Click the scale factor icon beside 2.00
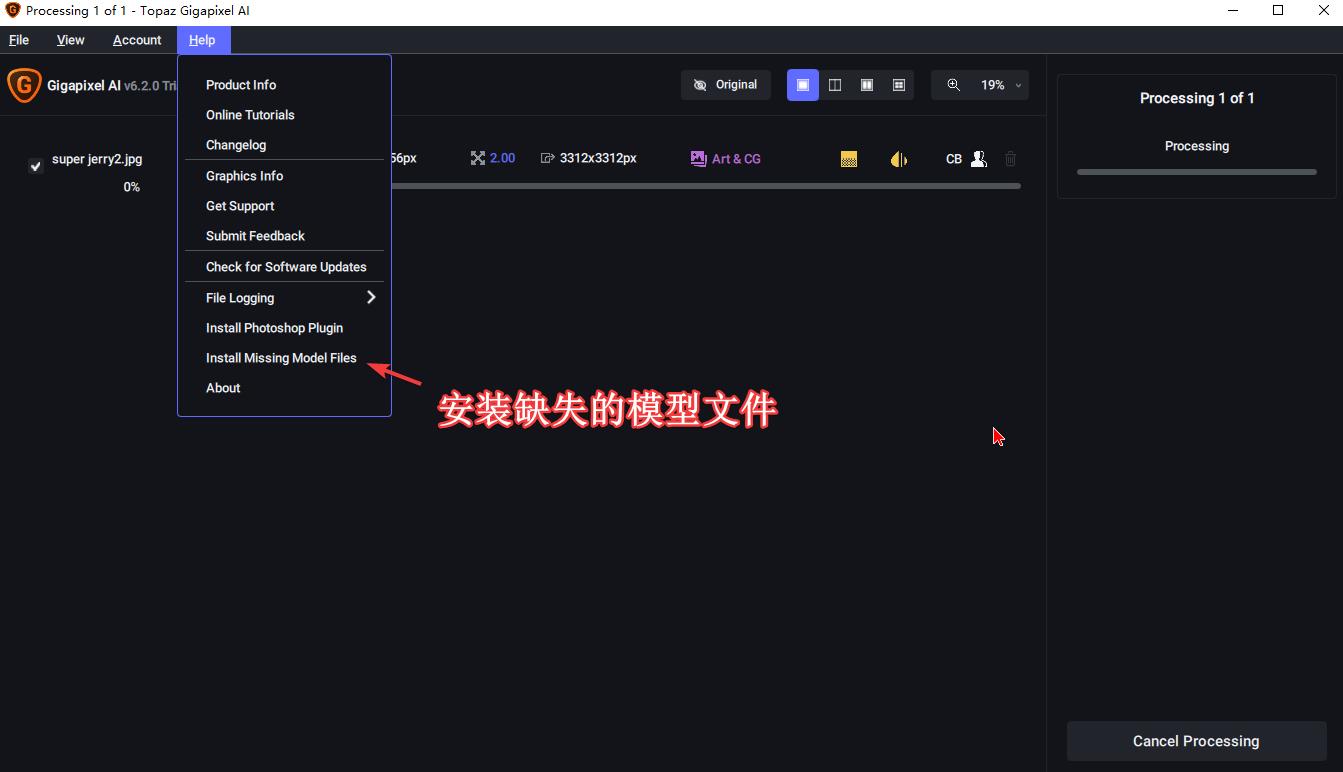The width and height of the screenshot is (1343, 772). click(x=478, y=158)
